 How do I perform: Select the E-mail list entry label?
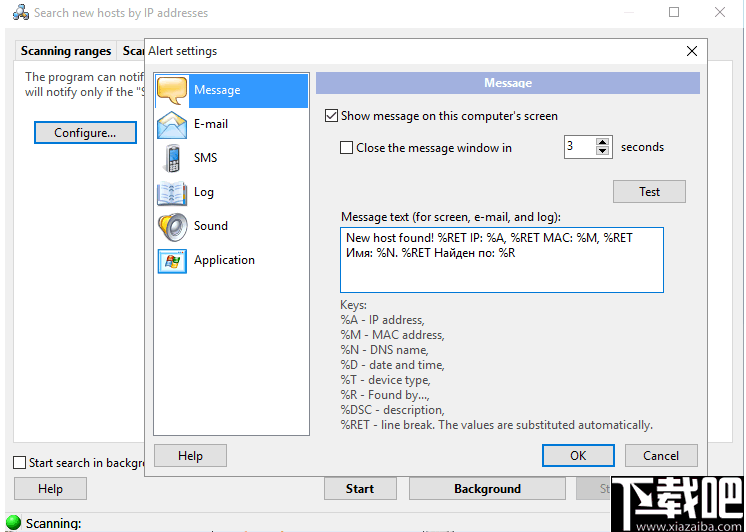(x=211, y=124)
